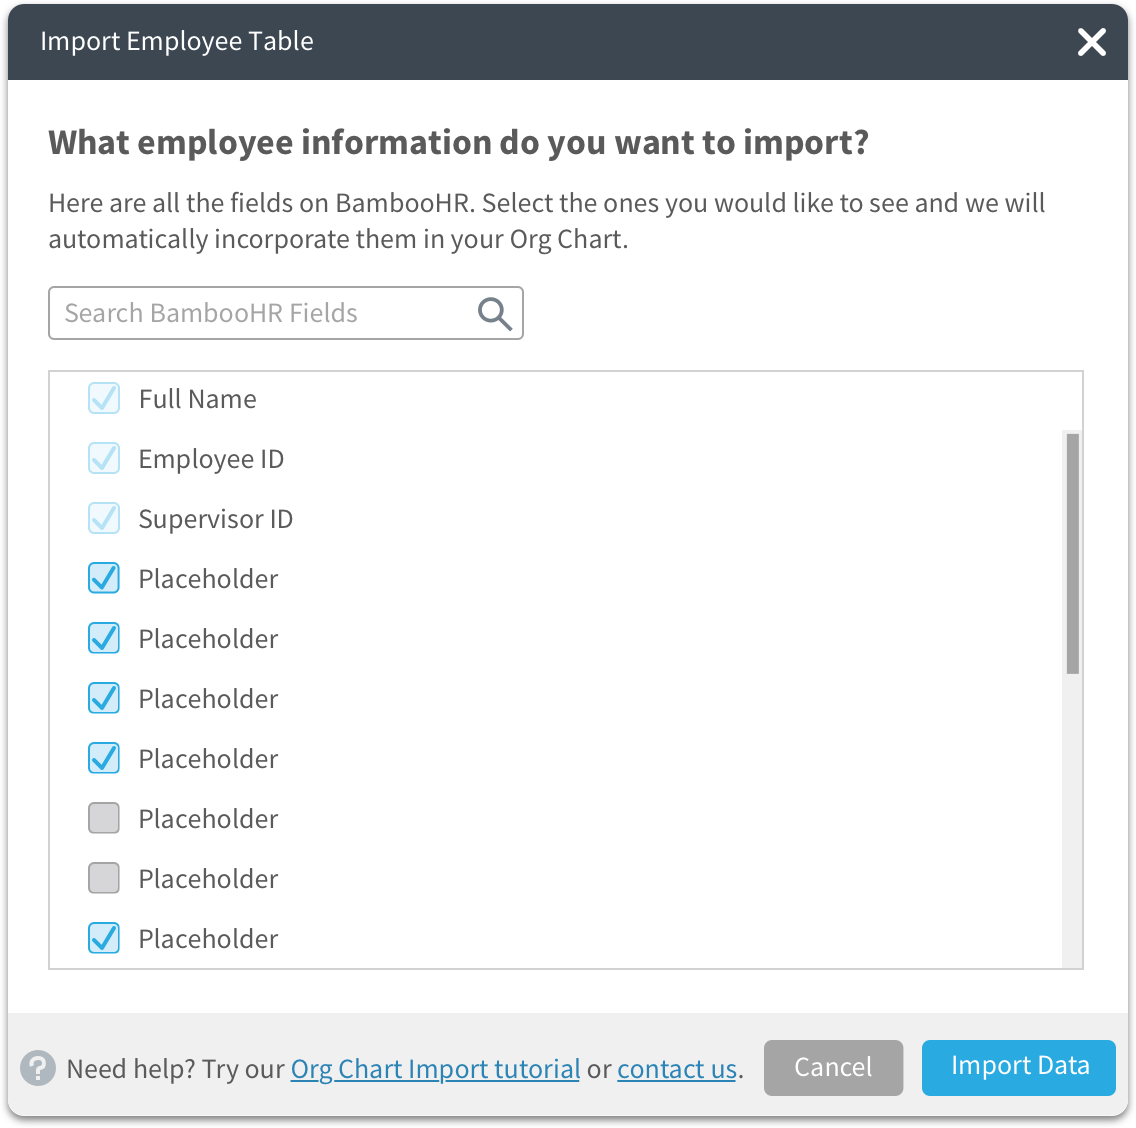Click the Cancel button
The width and height of the screenshot is (1136, 1128).
tap(833, 1067)
